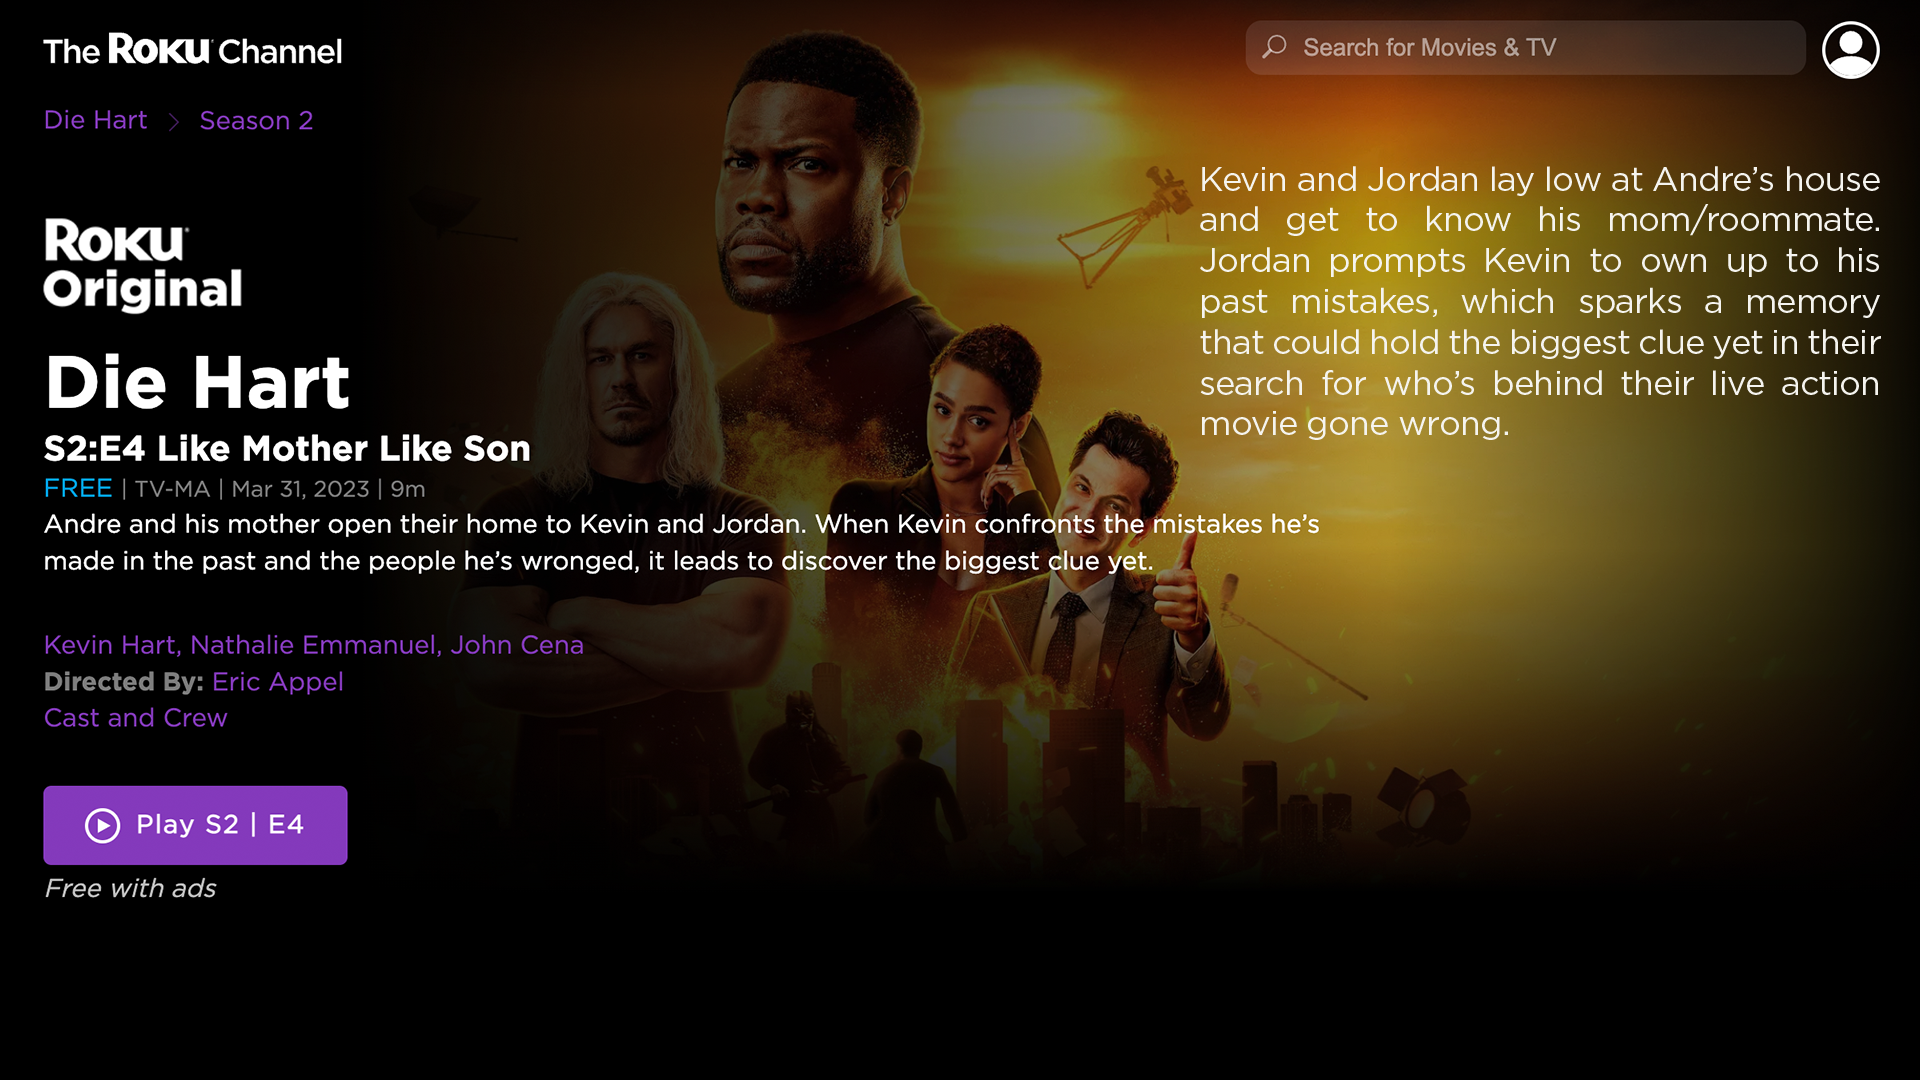The height and width of the screenshot is (1080, 1920).
Task: Open Kevin Hart cast link
Action: pos(110,645)
